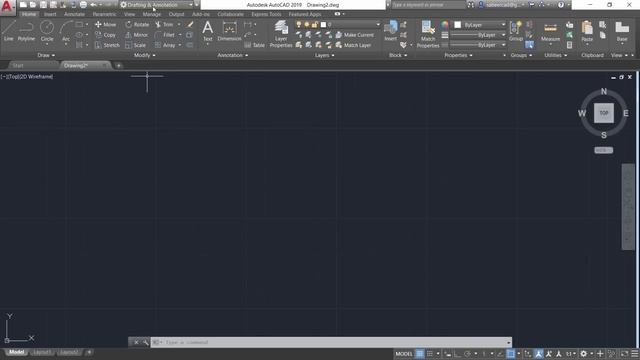Screen dimensions: 640x360
Task: Click the Insert block icon
Action: tap(391, 31)
